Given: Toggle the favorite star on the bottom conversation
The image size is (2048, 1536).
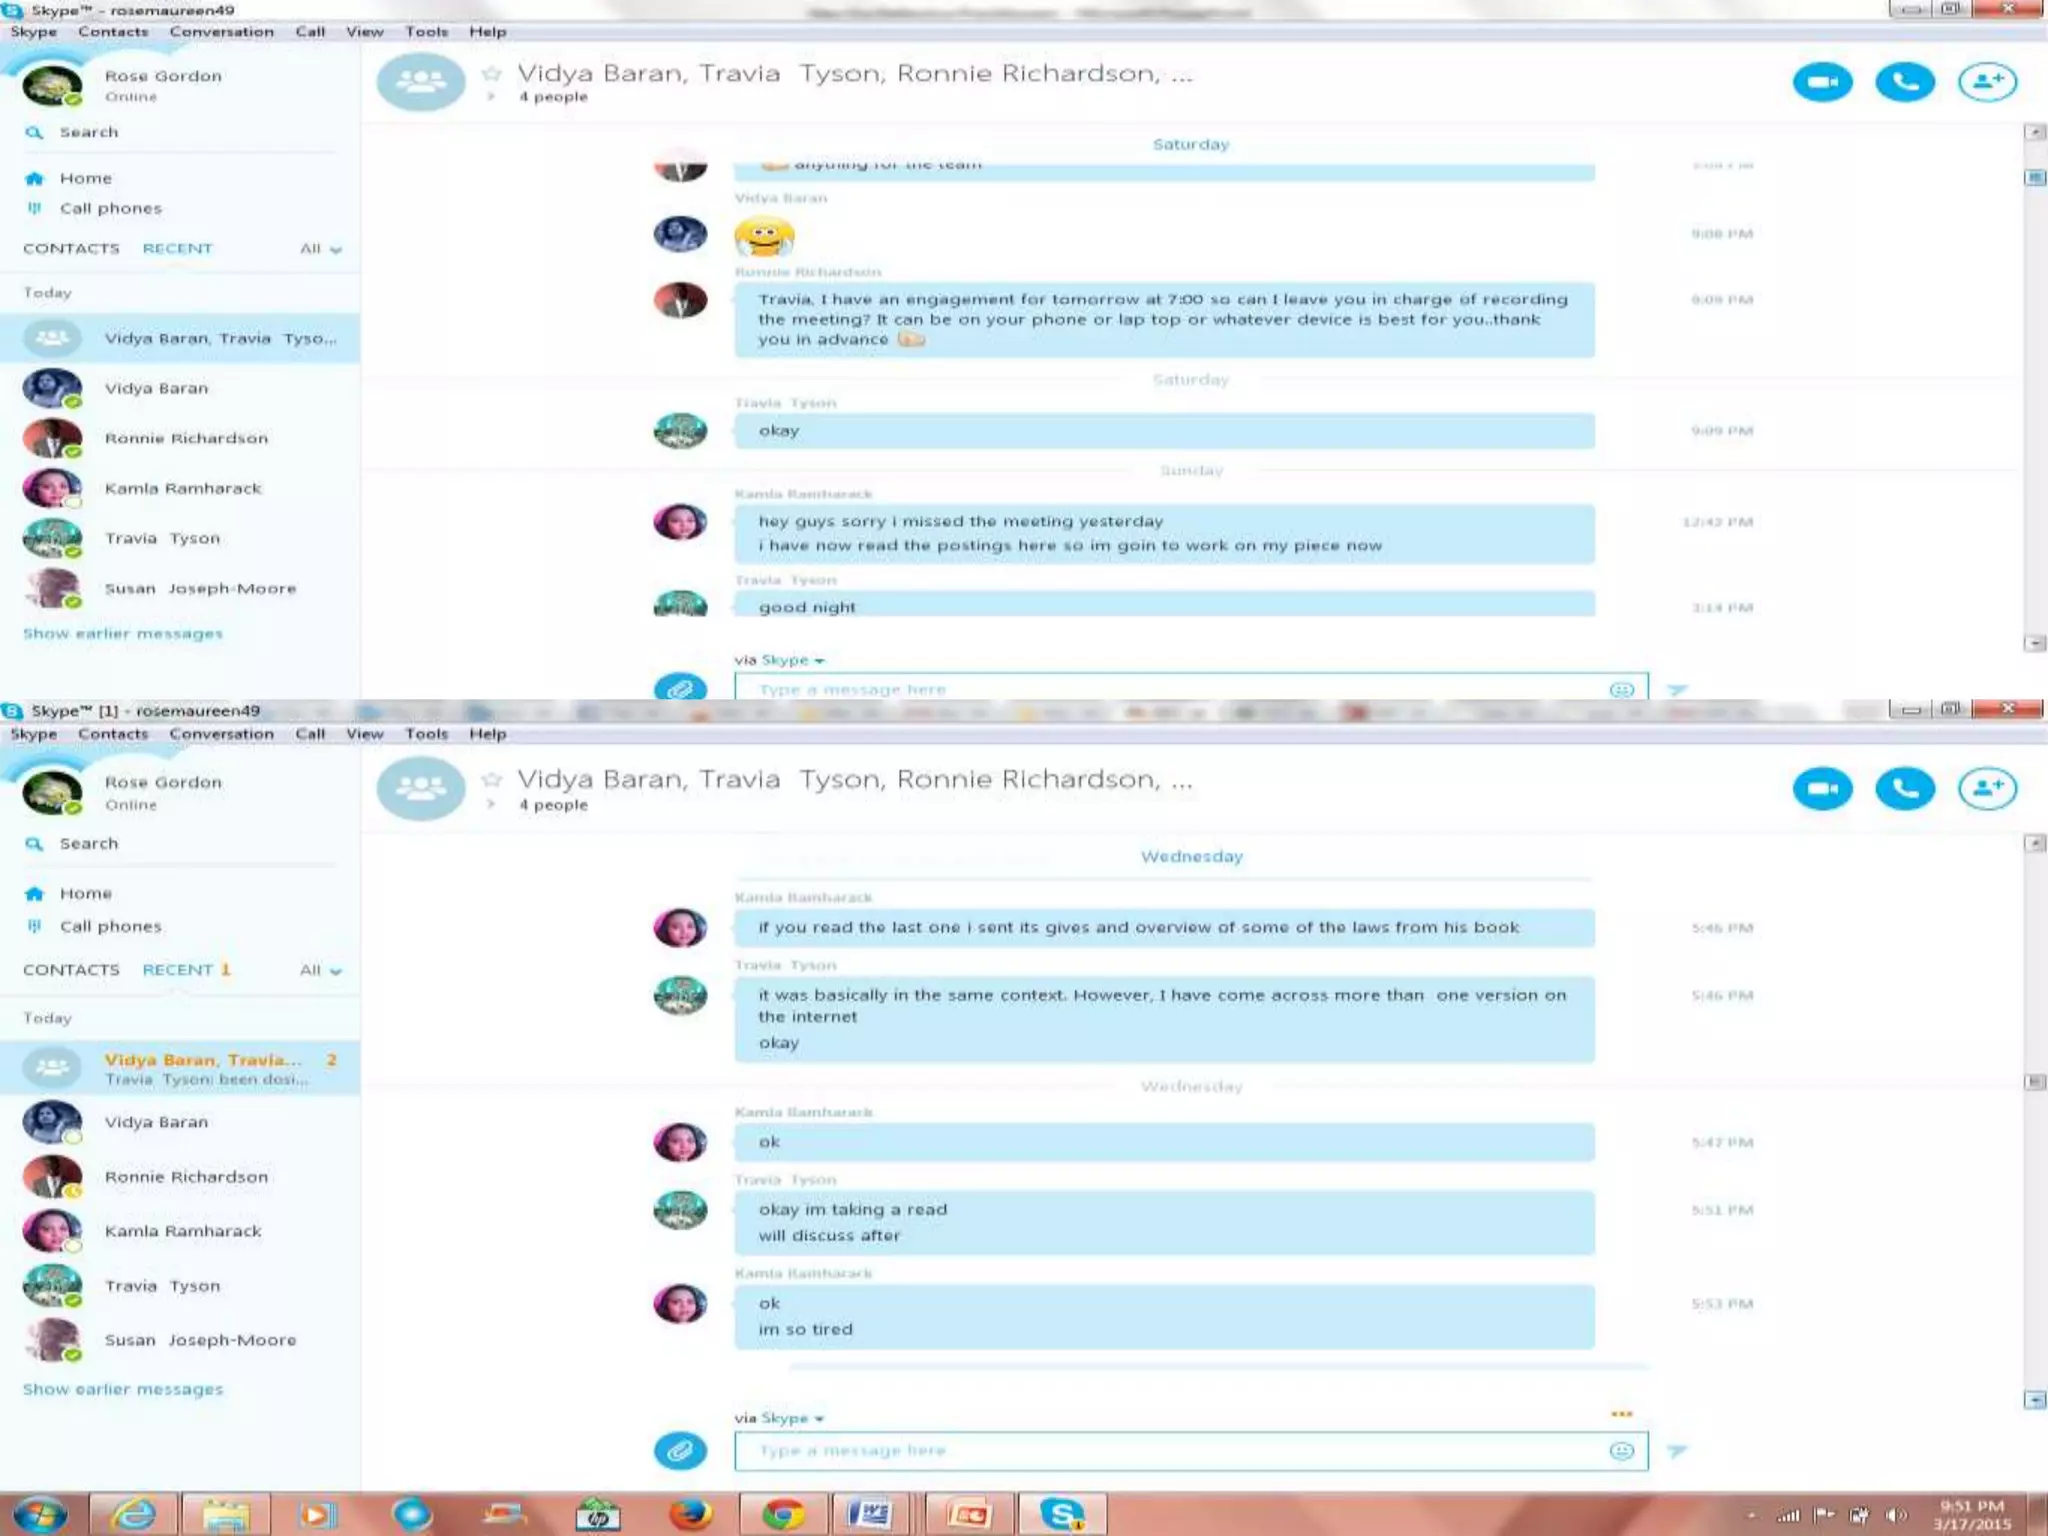Looking at the screenshot, I should 491,779.
